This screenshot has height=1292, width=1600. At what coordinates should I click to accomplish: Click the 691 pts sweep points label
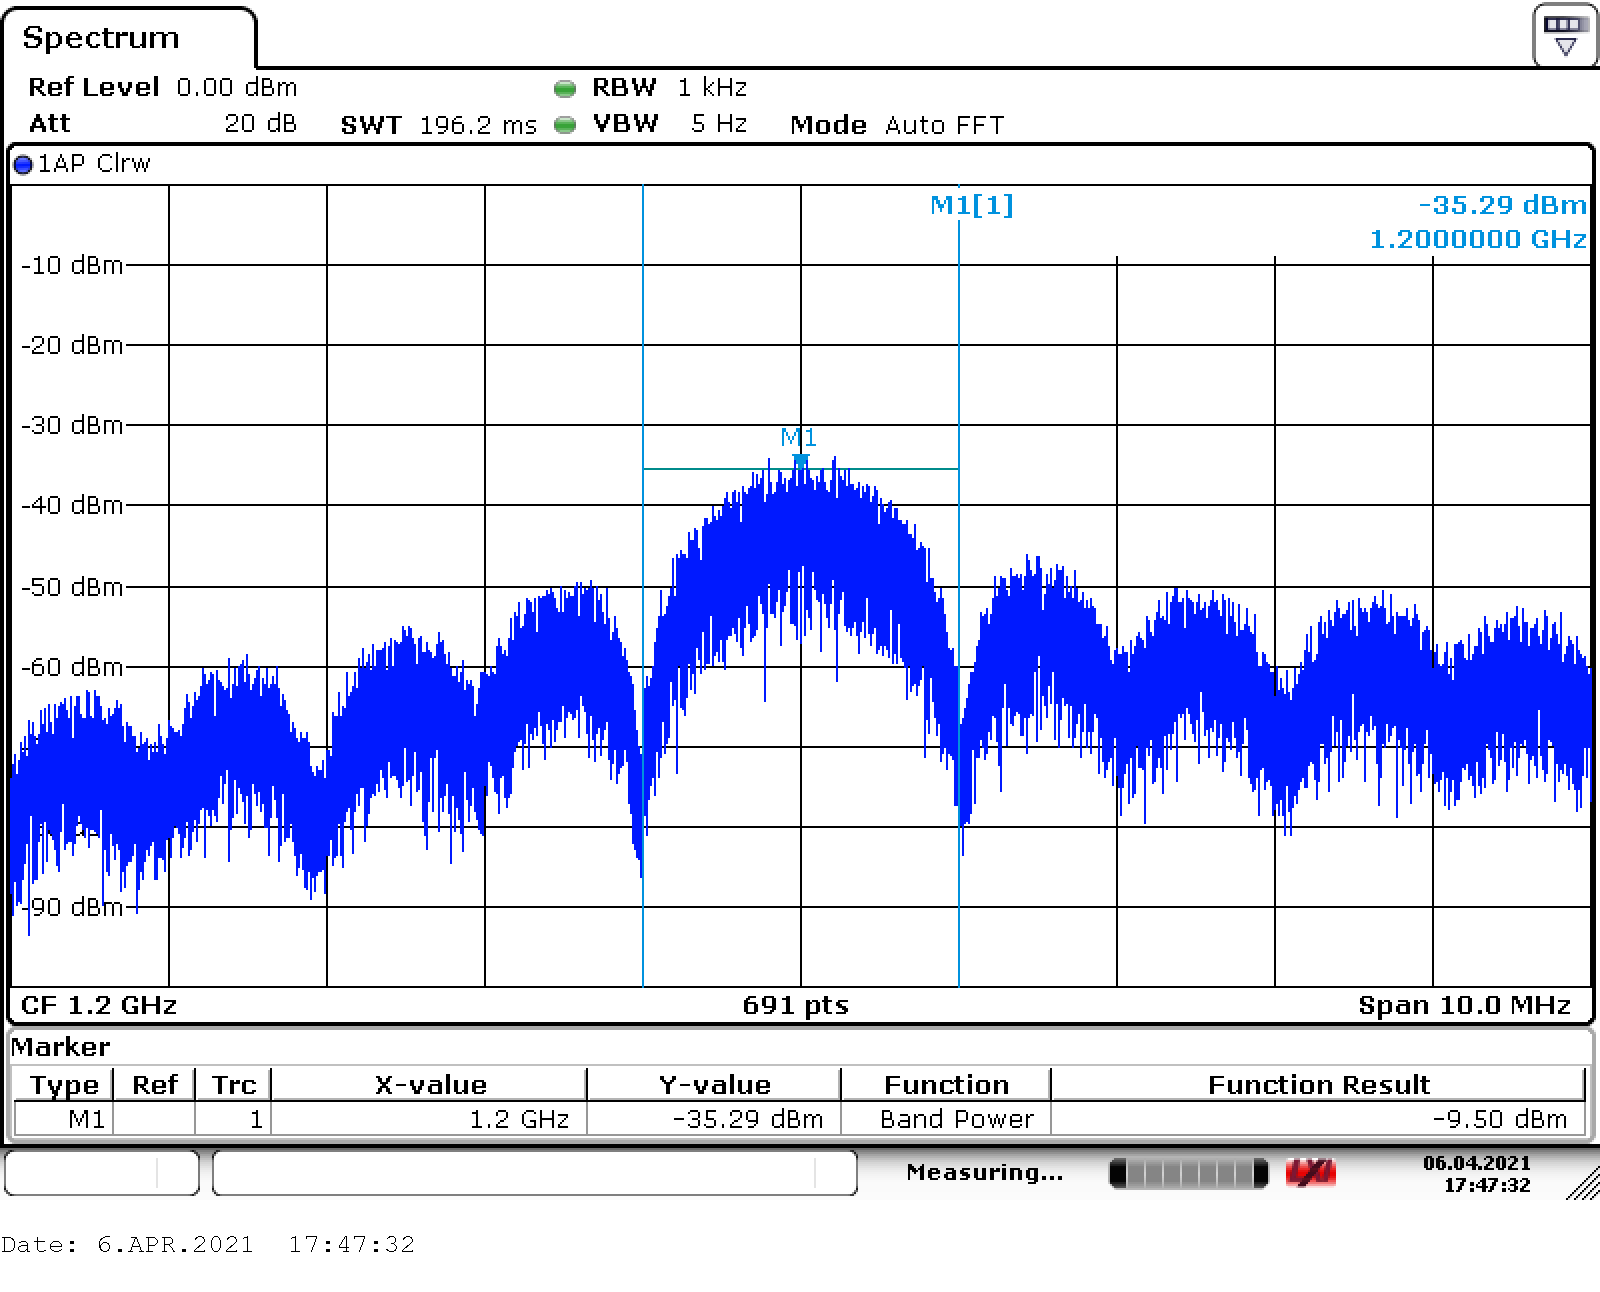[795, 1005]
